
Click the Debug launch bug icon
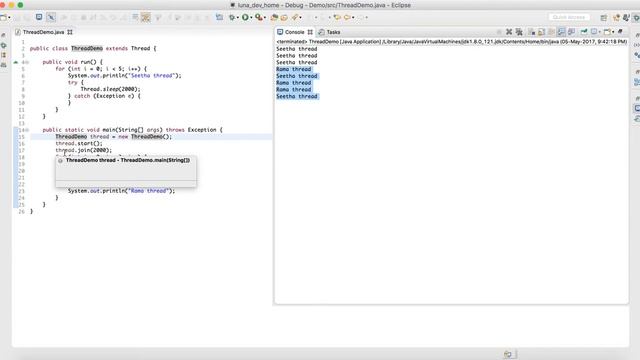tap(232, 17)
